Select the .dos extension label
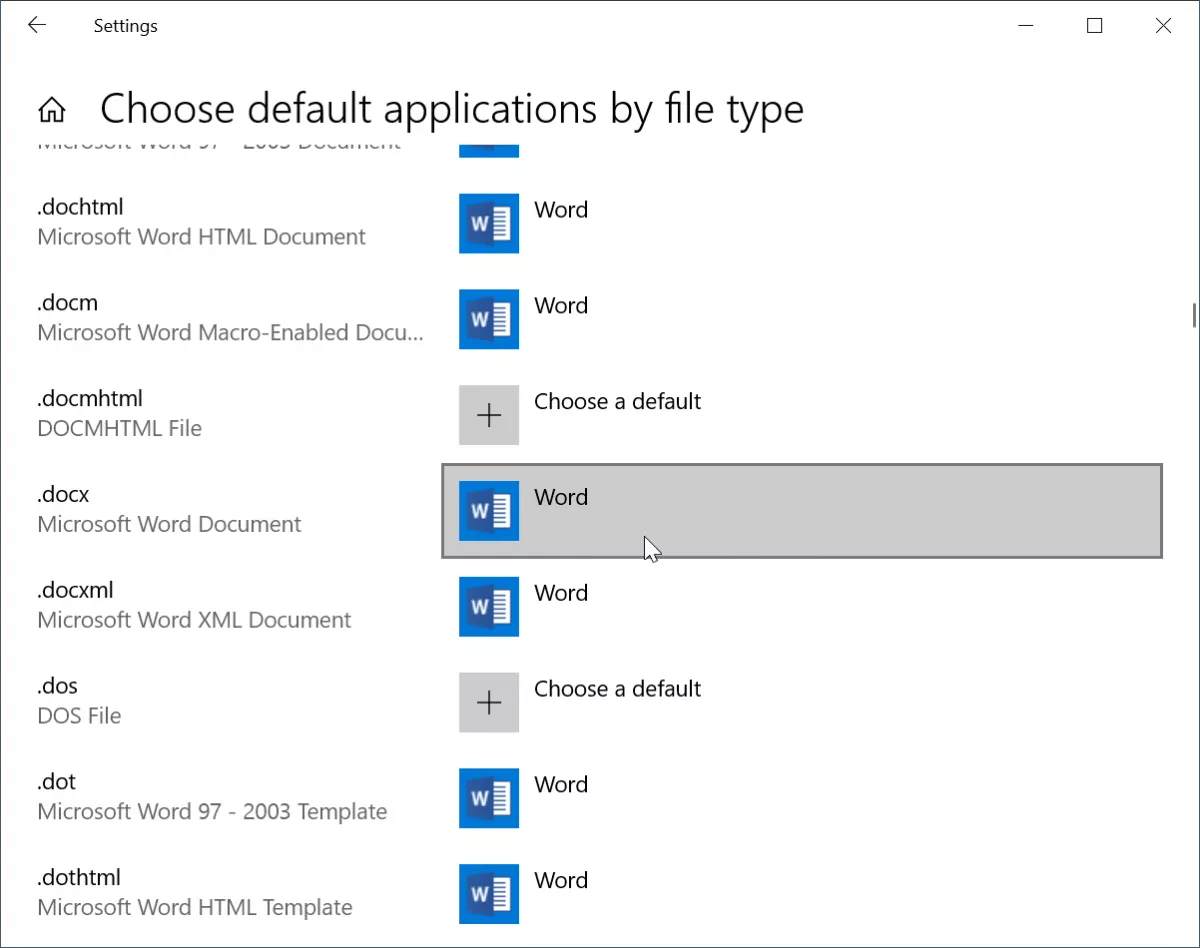This screenshot has width=1200, height=948. click(x=58, y=686)
